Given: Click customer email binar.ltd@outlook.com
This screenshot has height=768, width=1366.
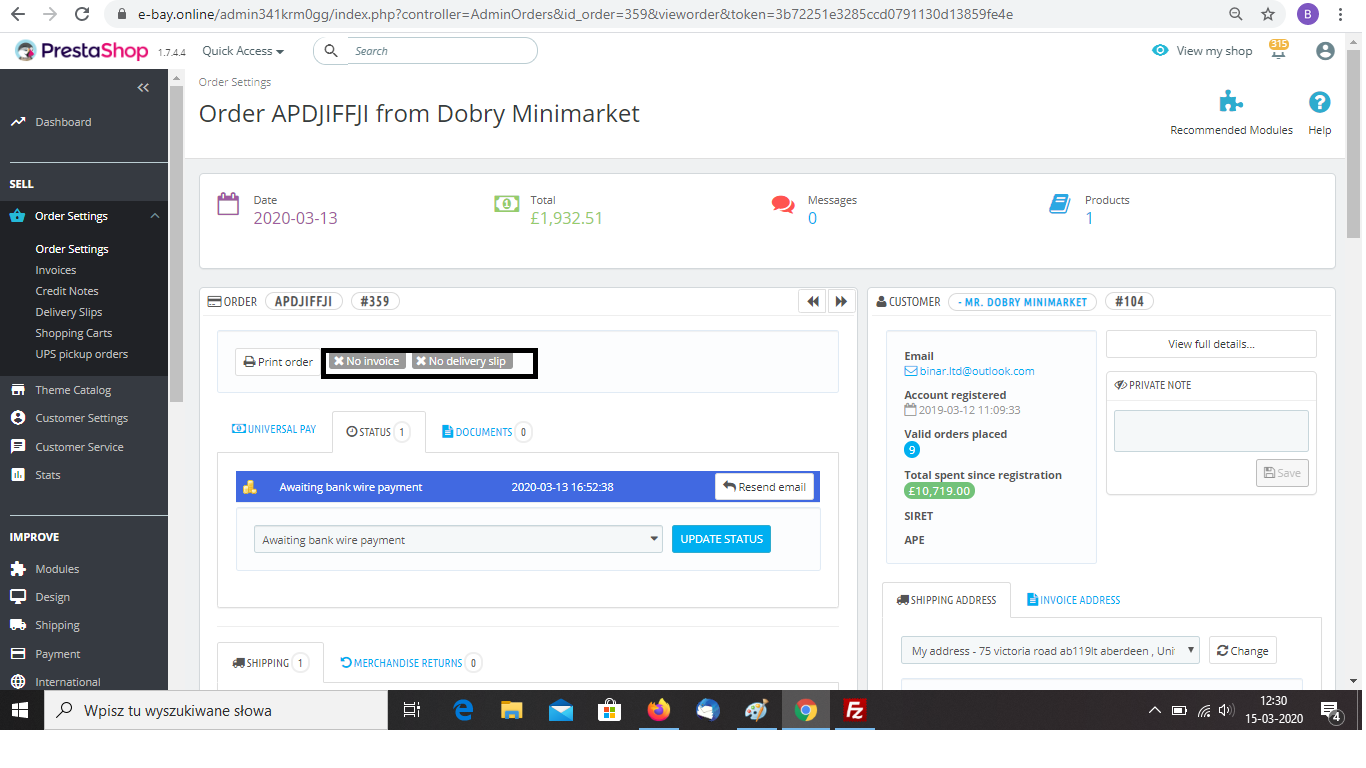Looking at the screenshot, I should 977,371.
